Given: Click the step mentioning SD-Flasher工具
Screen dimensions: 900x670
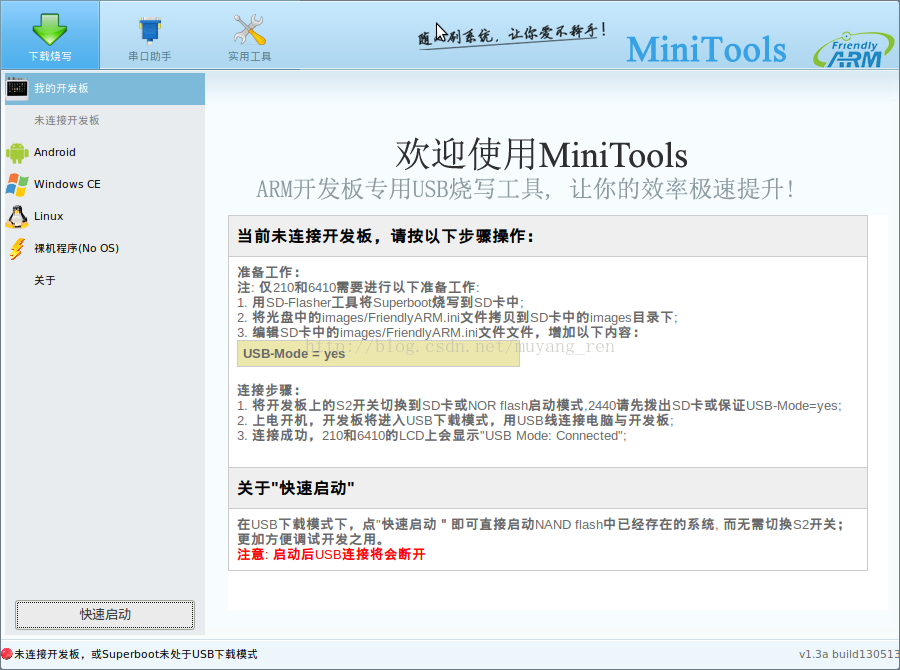Looking at the screenshot, I should pyautogui.click(x=380, y=303).
